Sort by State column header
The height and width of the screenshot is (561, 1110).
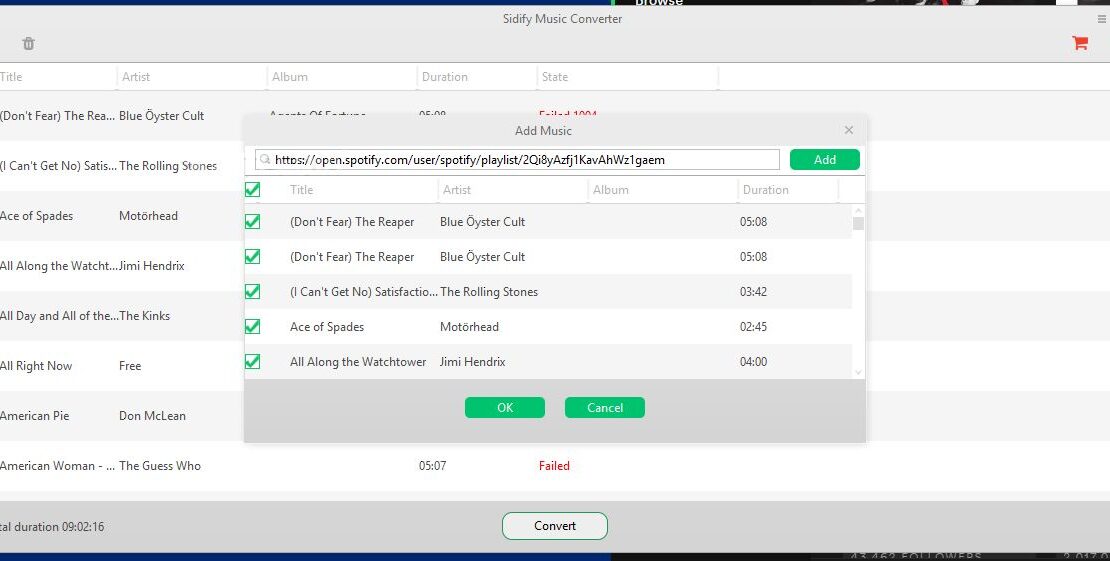[x=555, y=76]
